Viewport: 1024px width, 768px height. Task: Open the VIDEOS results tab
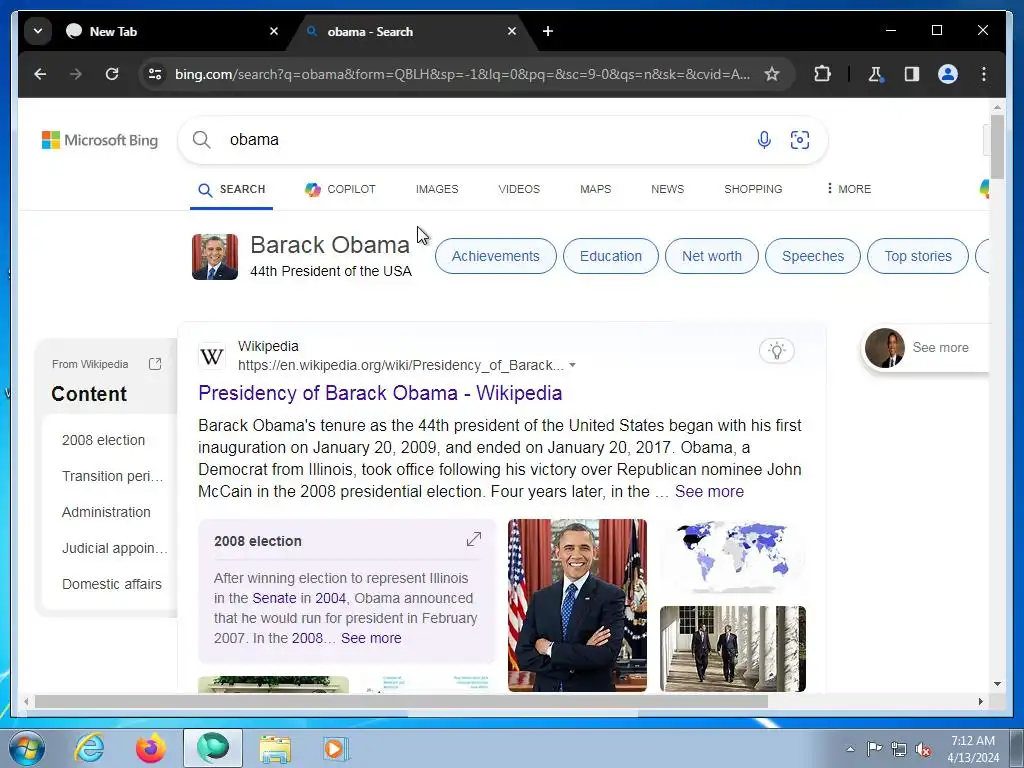(x=519, y=189)
